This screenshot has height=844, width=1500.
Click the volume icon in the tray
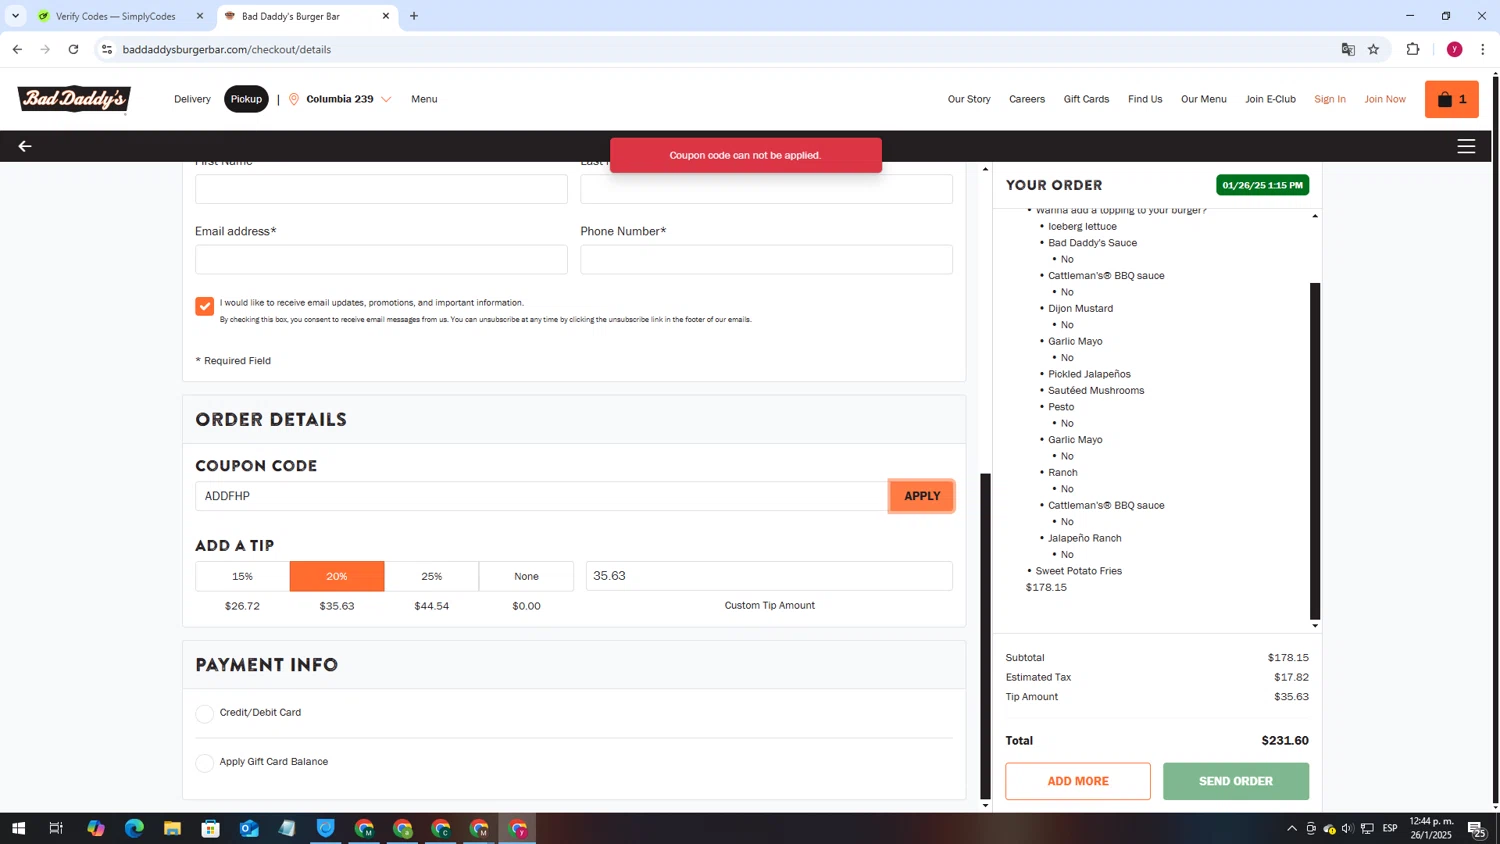(x=1347, y=828)
